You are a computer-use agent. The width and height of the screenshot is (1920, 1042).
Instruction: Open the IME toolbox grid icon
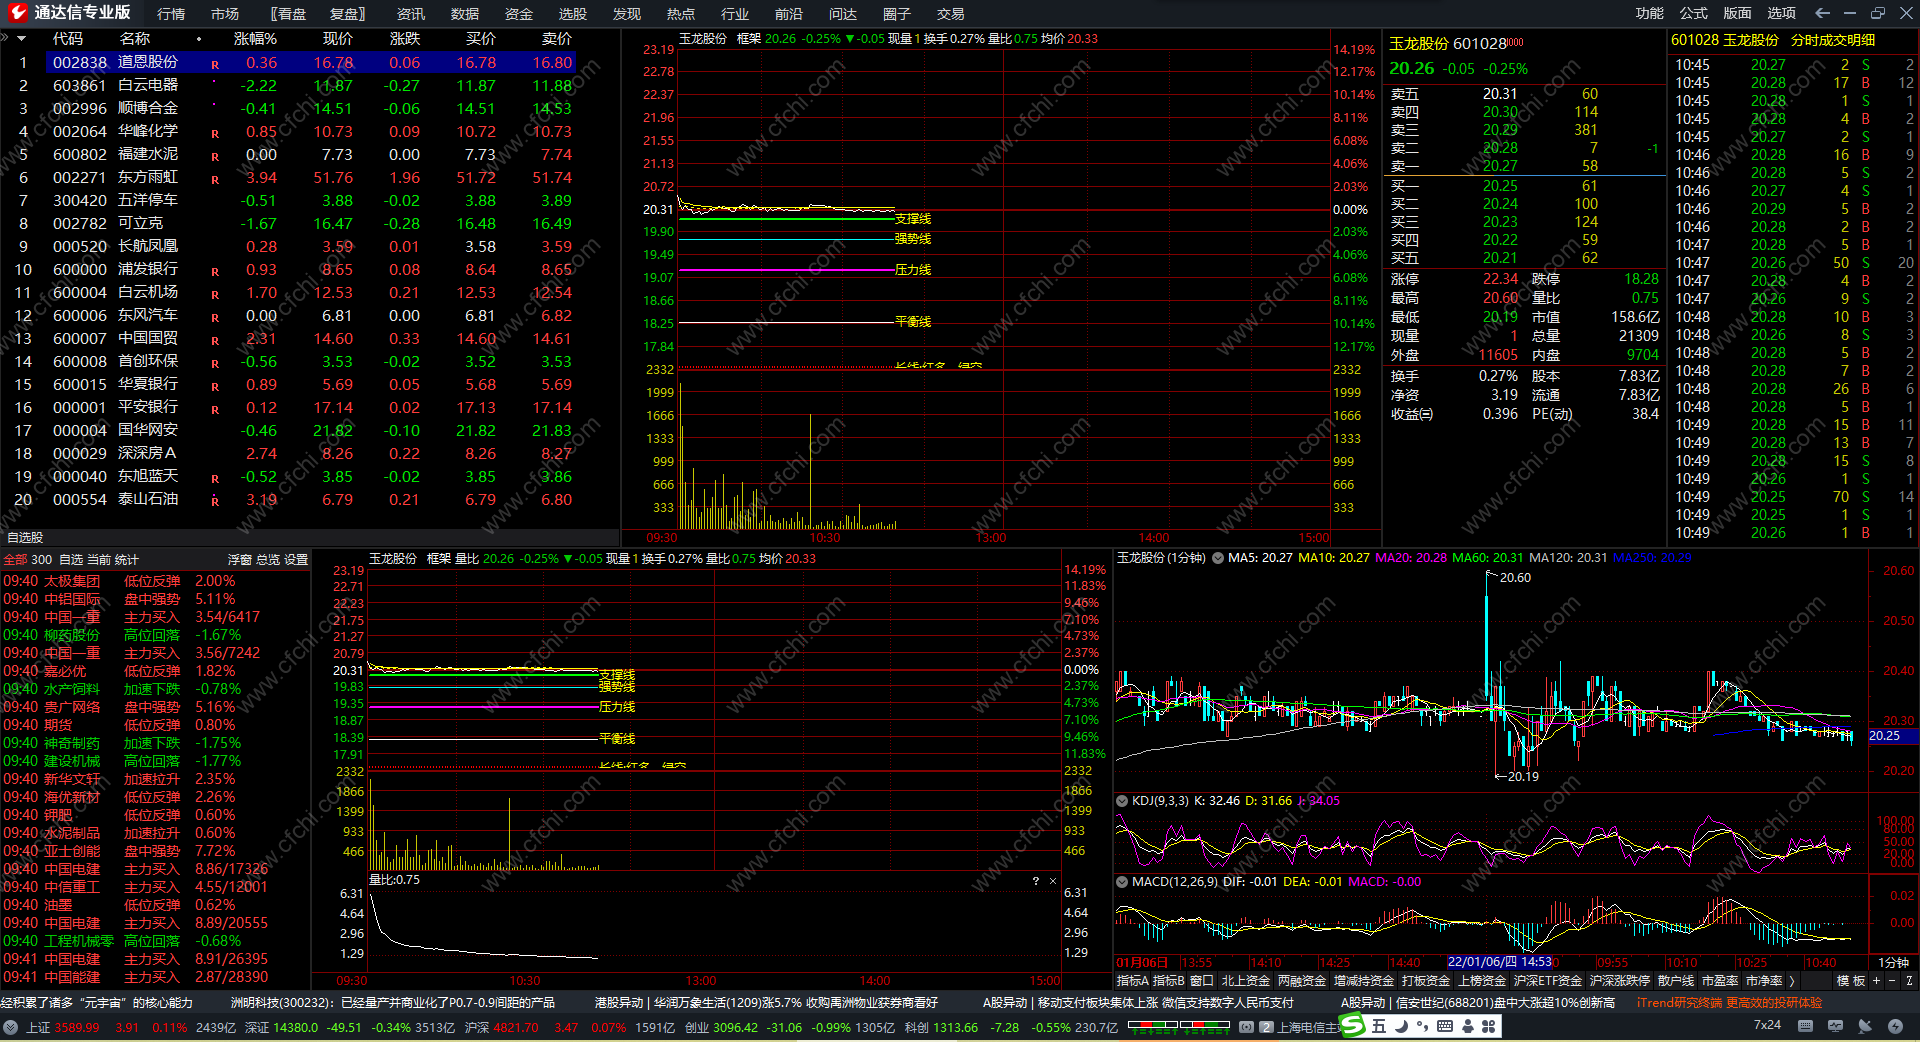(1489, 1026)
